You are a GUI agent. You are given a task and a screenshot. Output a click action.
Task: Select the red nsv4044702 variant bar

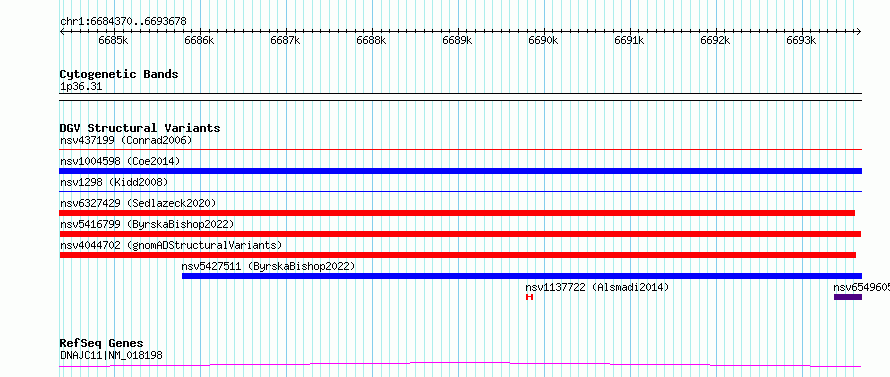[x=457, y=255]
